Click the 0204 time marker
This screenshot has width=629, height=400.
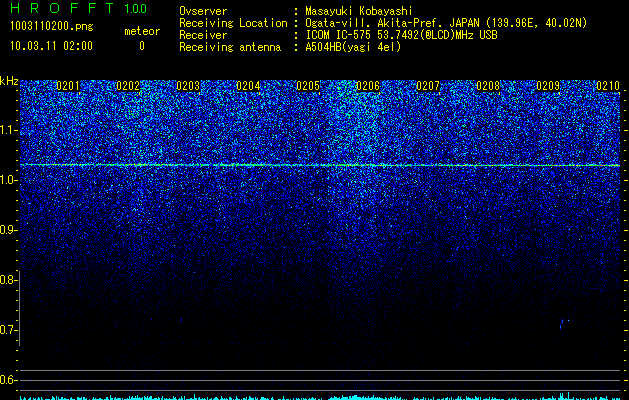[x=248, y=86]
